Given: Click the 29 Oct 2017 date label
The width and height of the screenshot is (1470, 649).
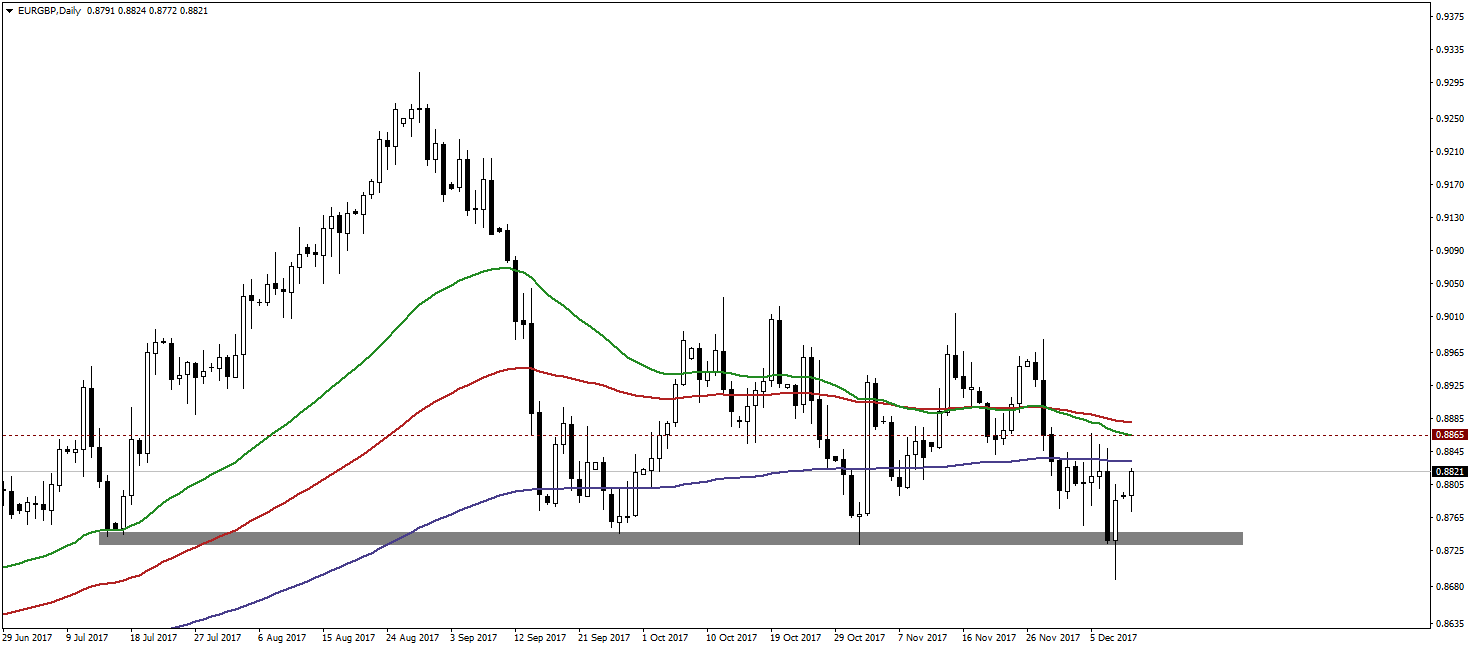Looking at the screenshot, I should click(860, 637).
